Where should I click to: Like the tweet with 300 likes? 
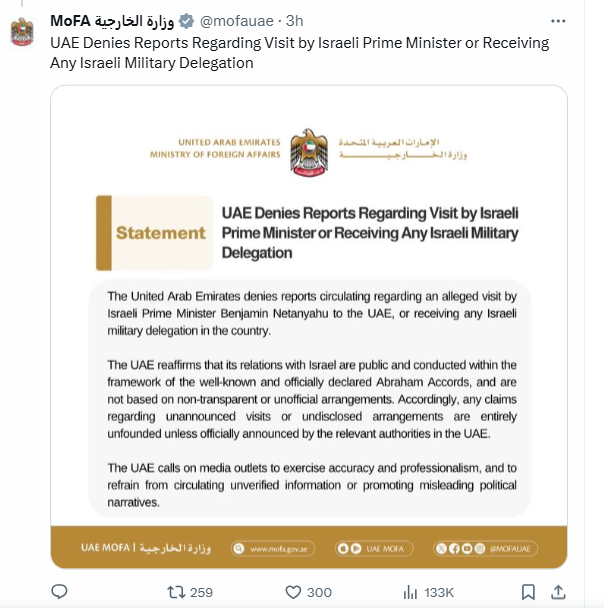293,592
